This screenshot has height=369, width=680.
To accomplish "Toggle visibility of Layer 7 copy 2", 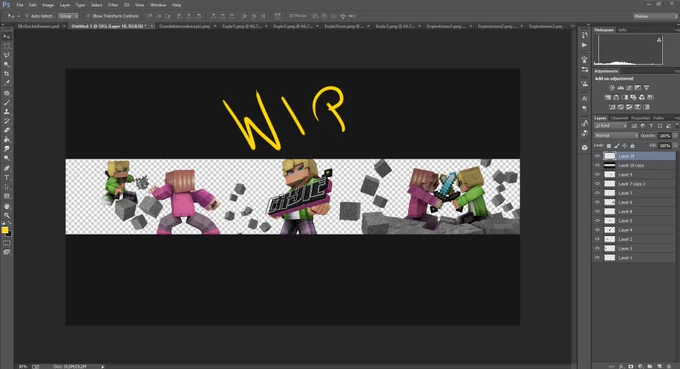I will tap(597, 184).
